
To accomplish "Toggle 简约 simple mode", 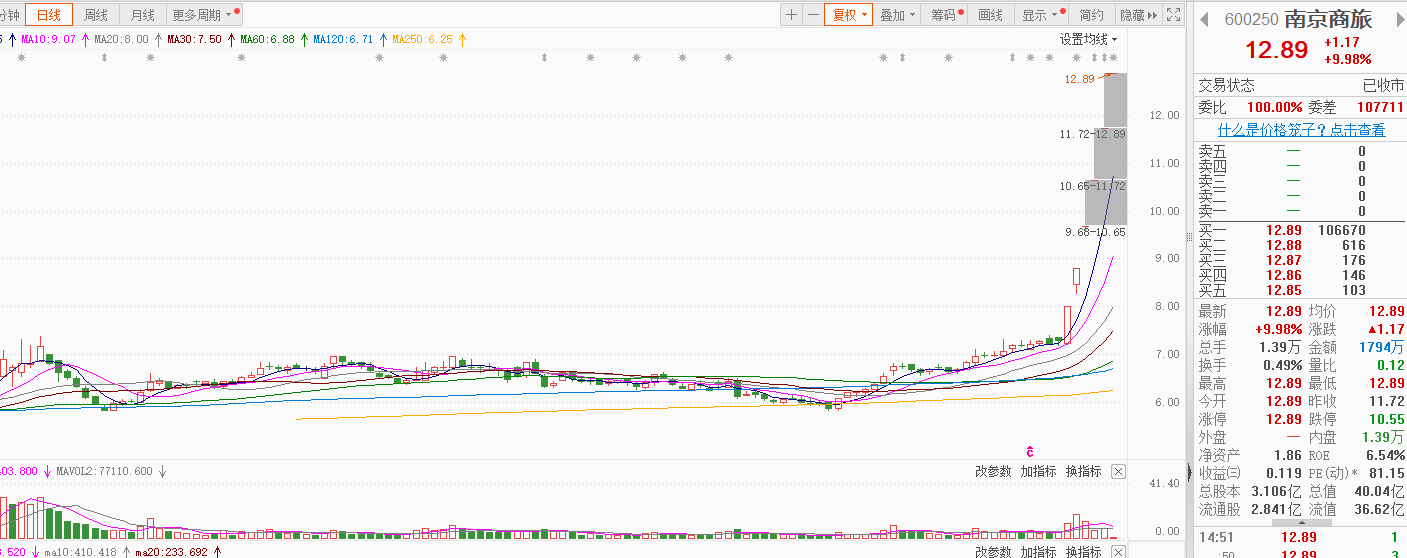I will point(1092,15).
